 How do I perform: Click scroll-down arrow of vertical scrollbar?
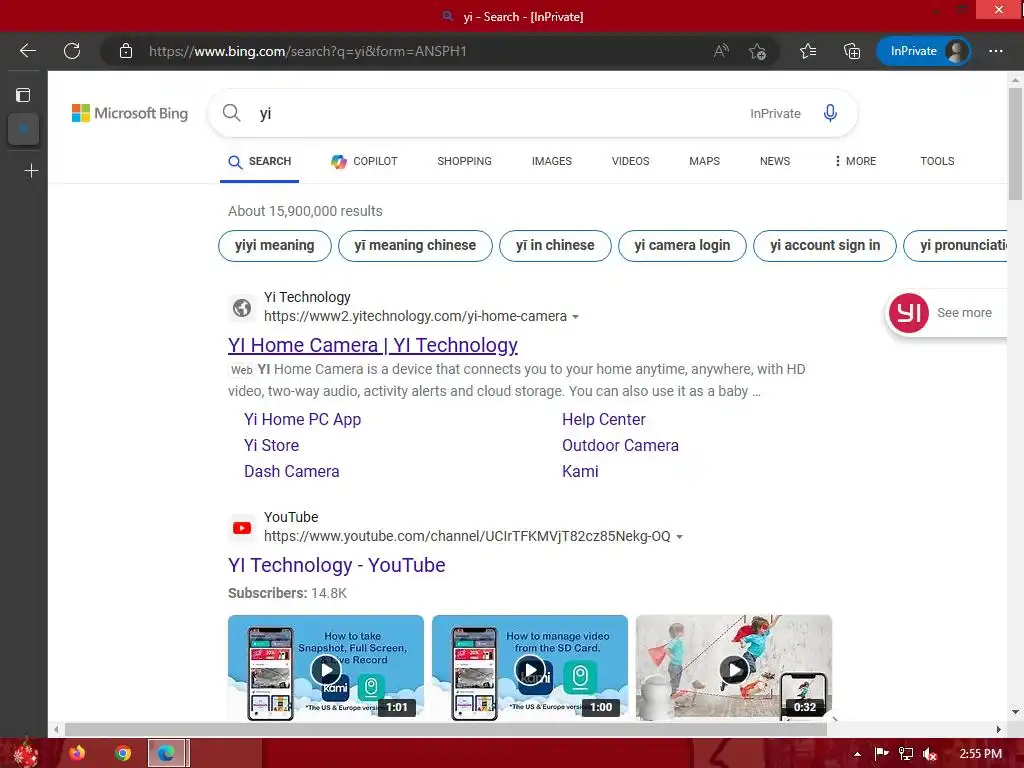[x=1015, y=712]
